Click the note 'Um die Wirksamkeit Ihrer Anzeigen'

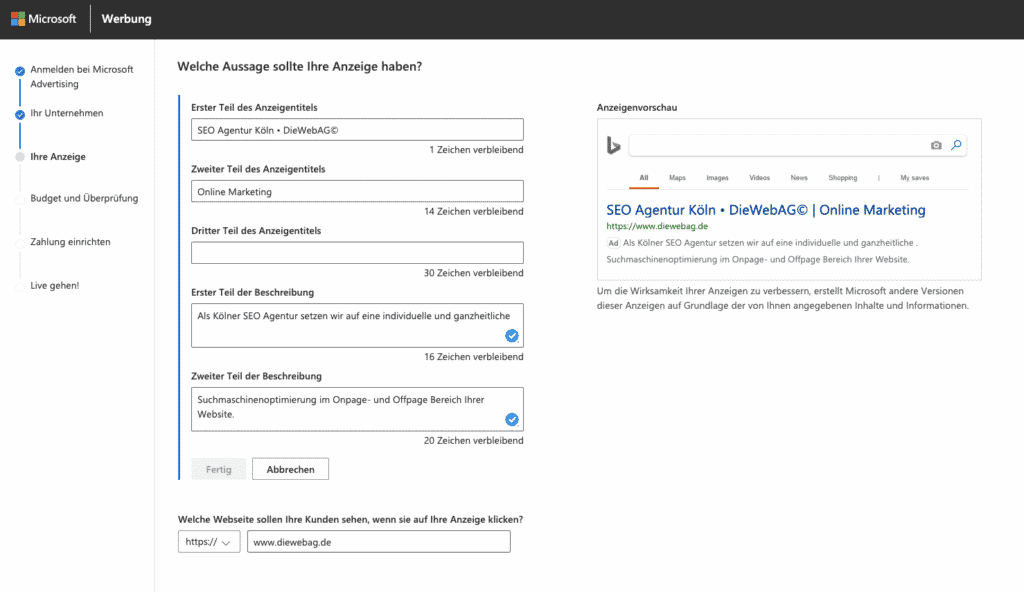(782, 298)
